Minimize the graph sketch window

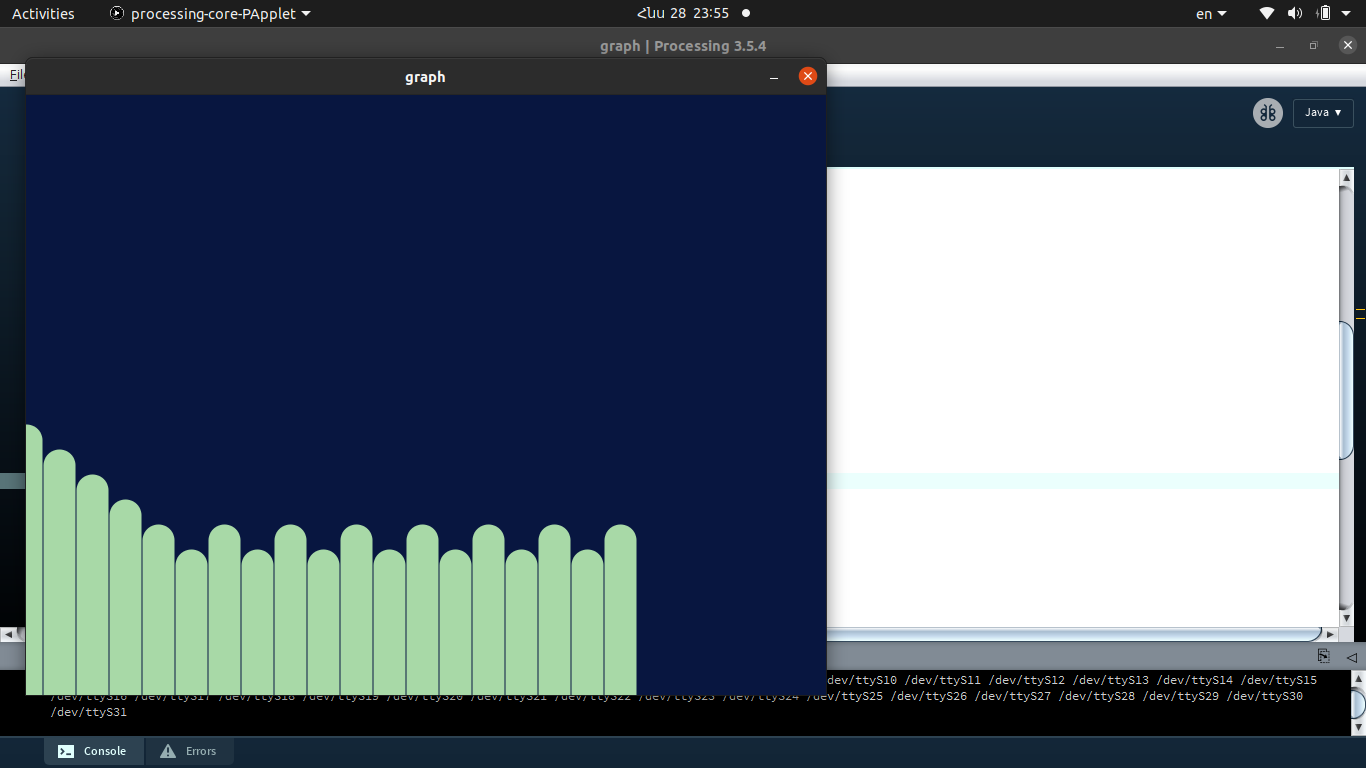click(774, 77)
